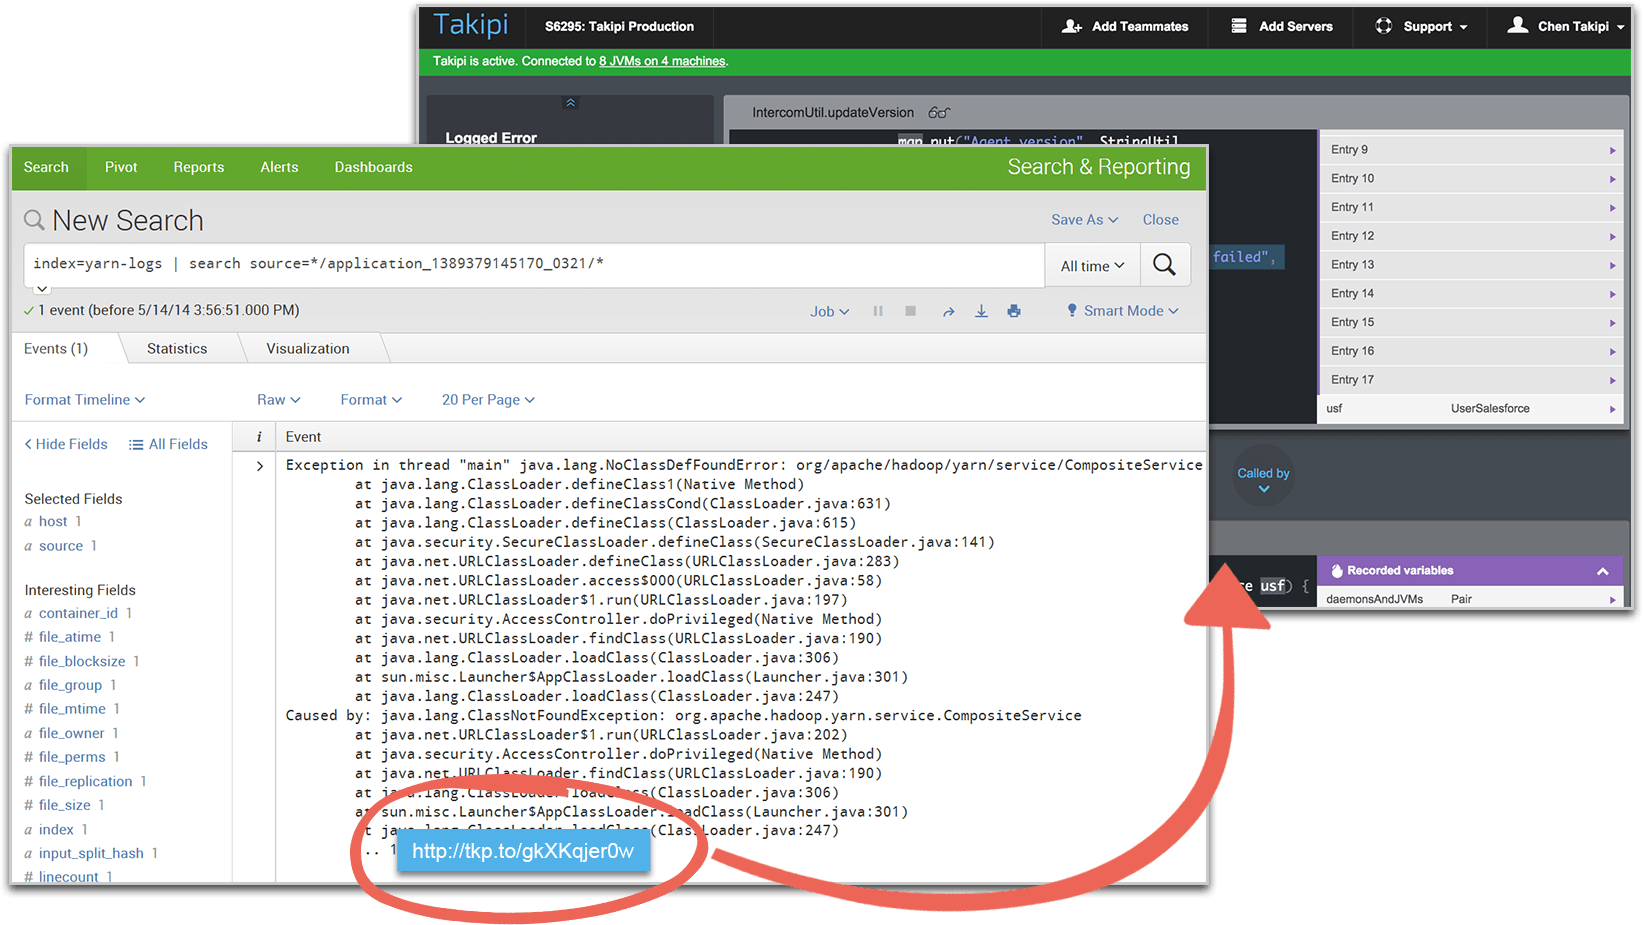
Task: Open the tkp.to/gkXKqjer0w link
Action: coord(523,852)
